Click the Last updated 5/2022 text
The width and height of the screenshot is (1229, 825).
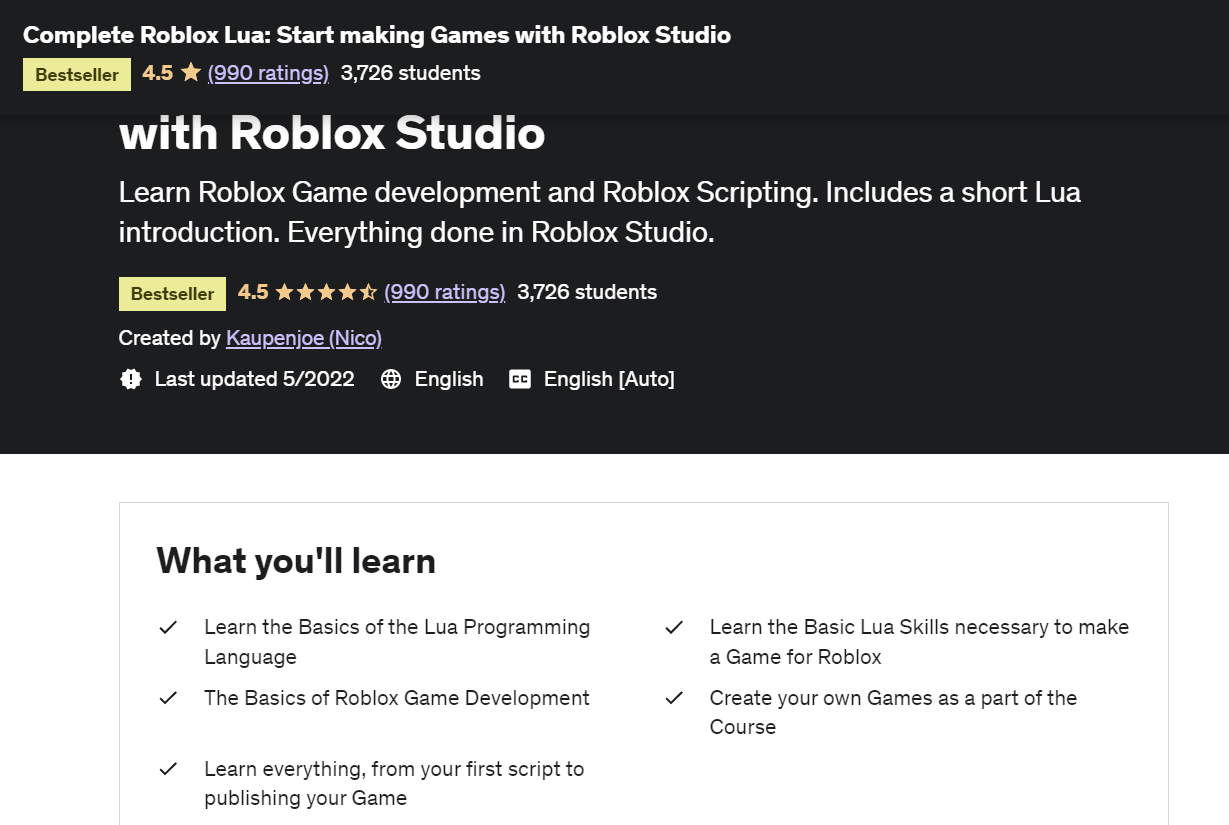[254, 379]
